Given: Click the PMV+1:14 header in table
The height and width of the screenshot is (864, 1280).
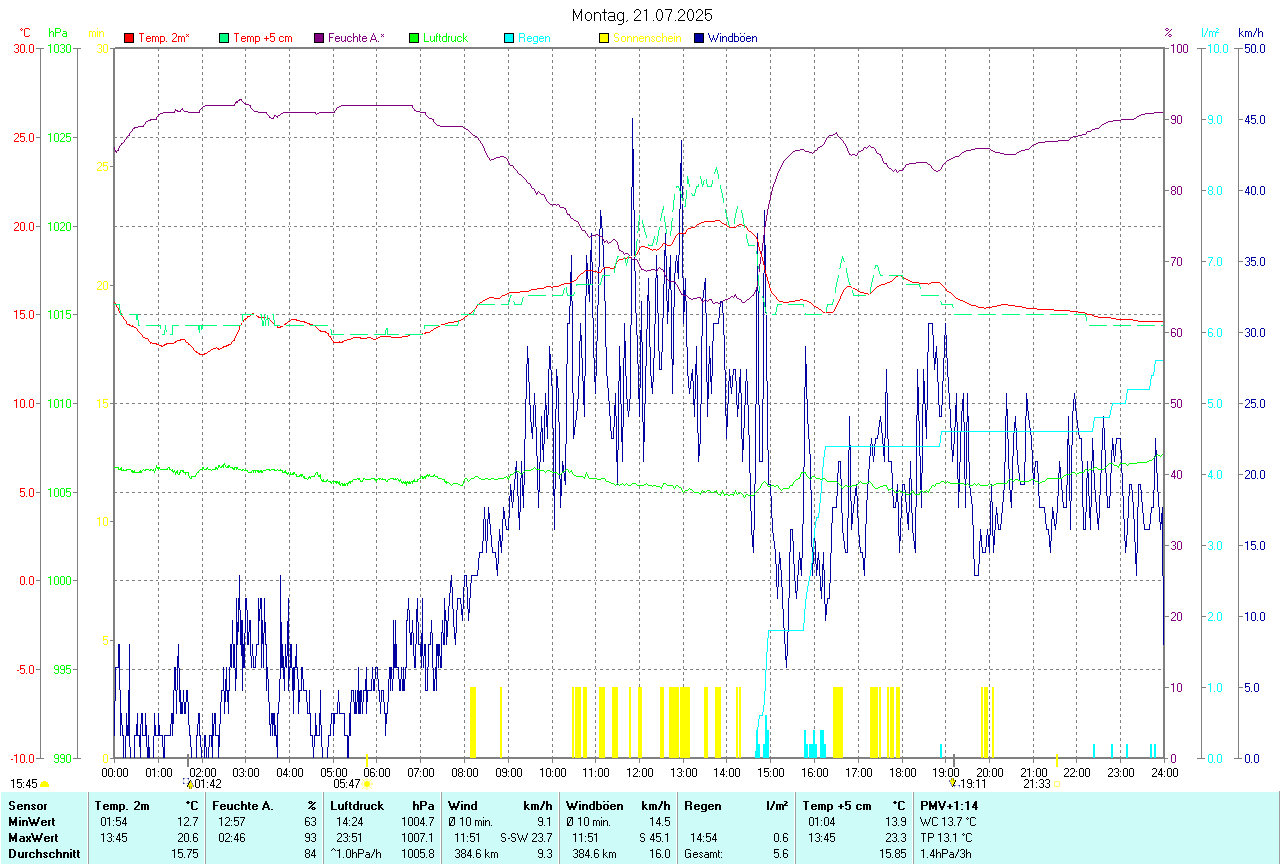Looking at the screenshot, I should [x=949, y=805].
